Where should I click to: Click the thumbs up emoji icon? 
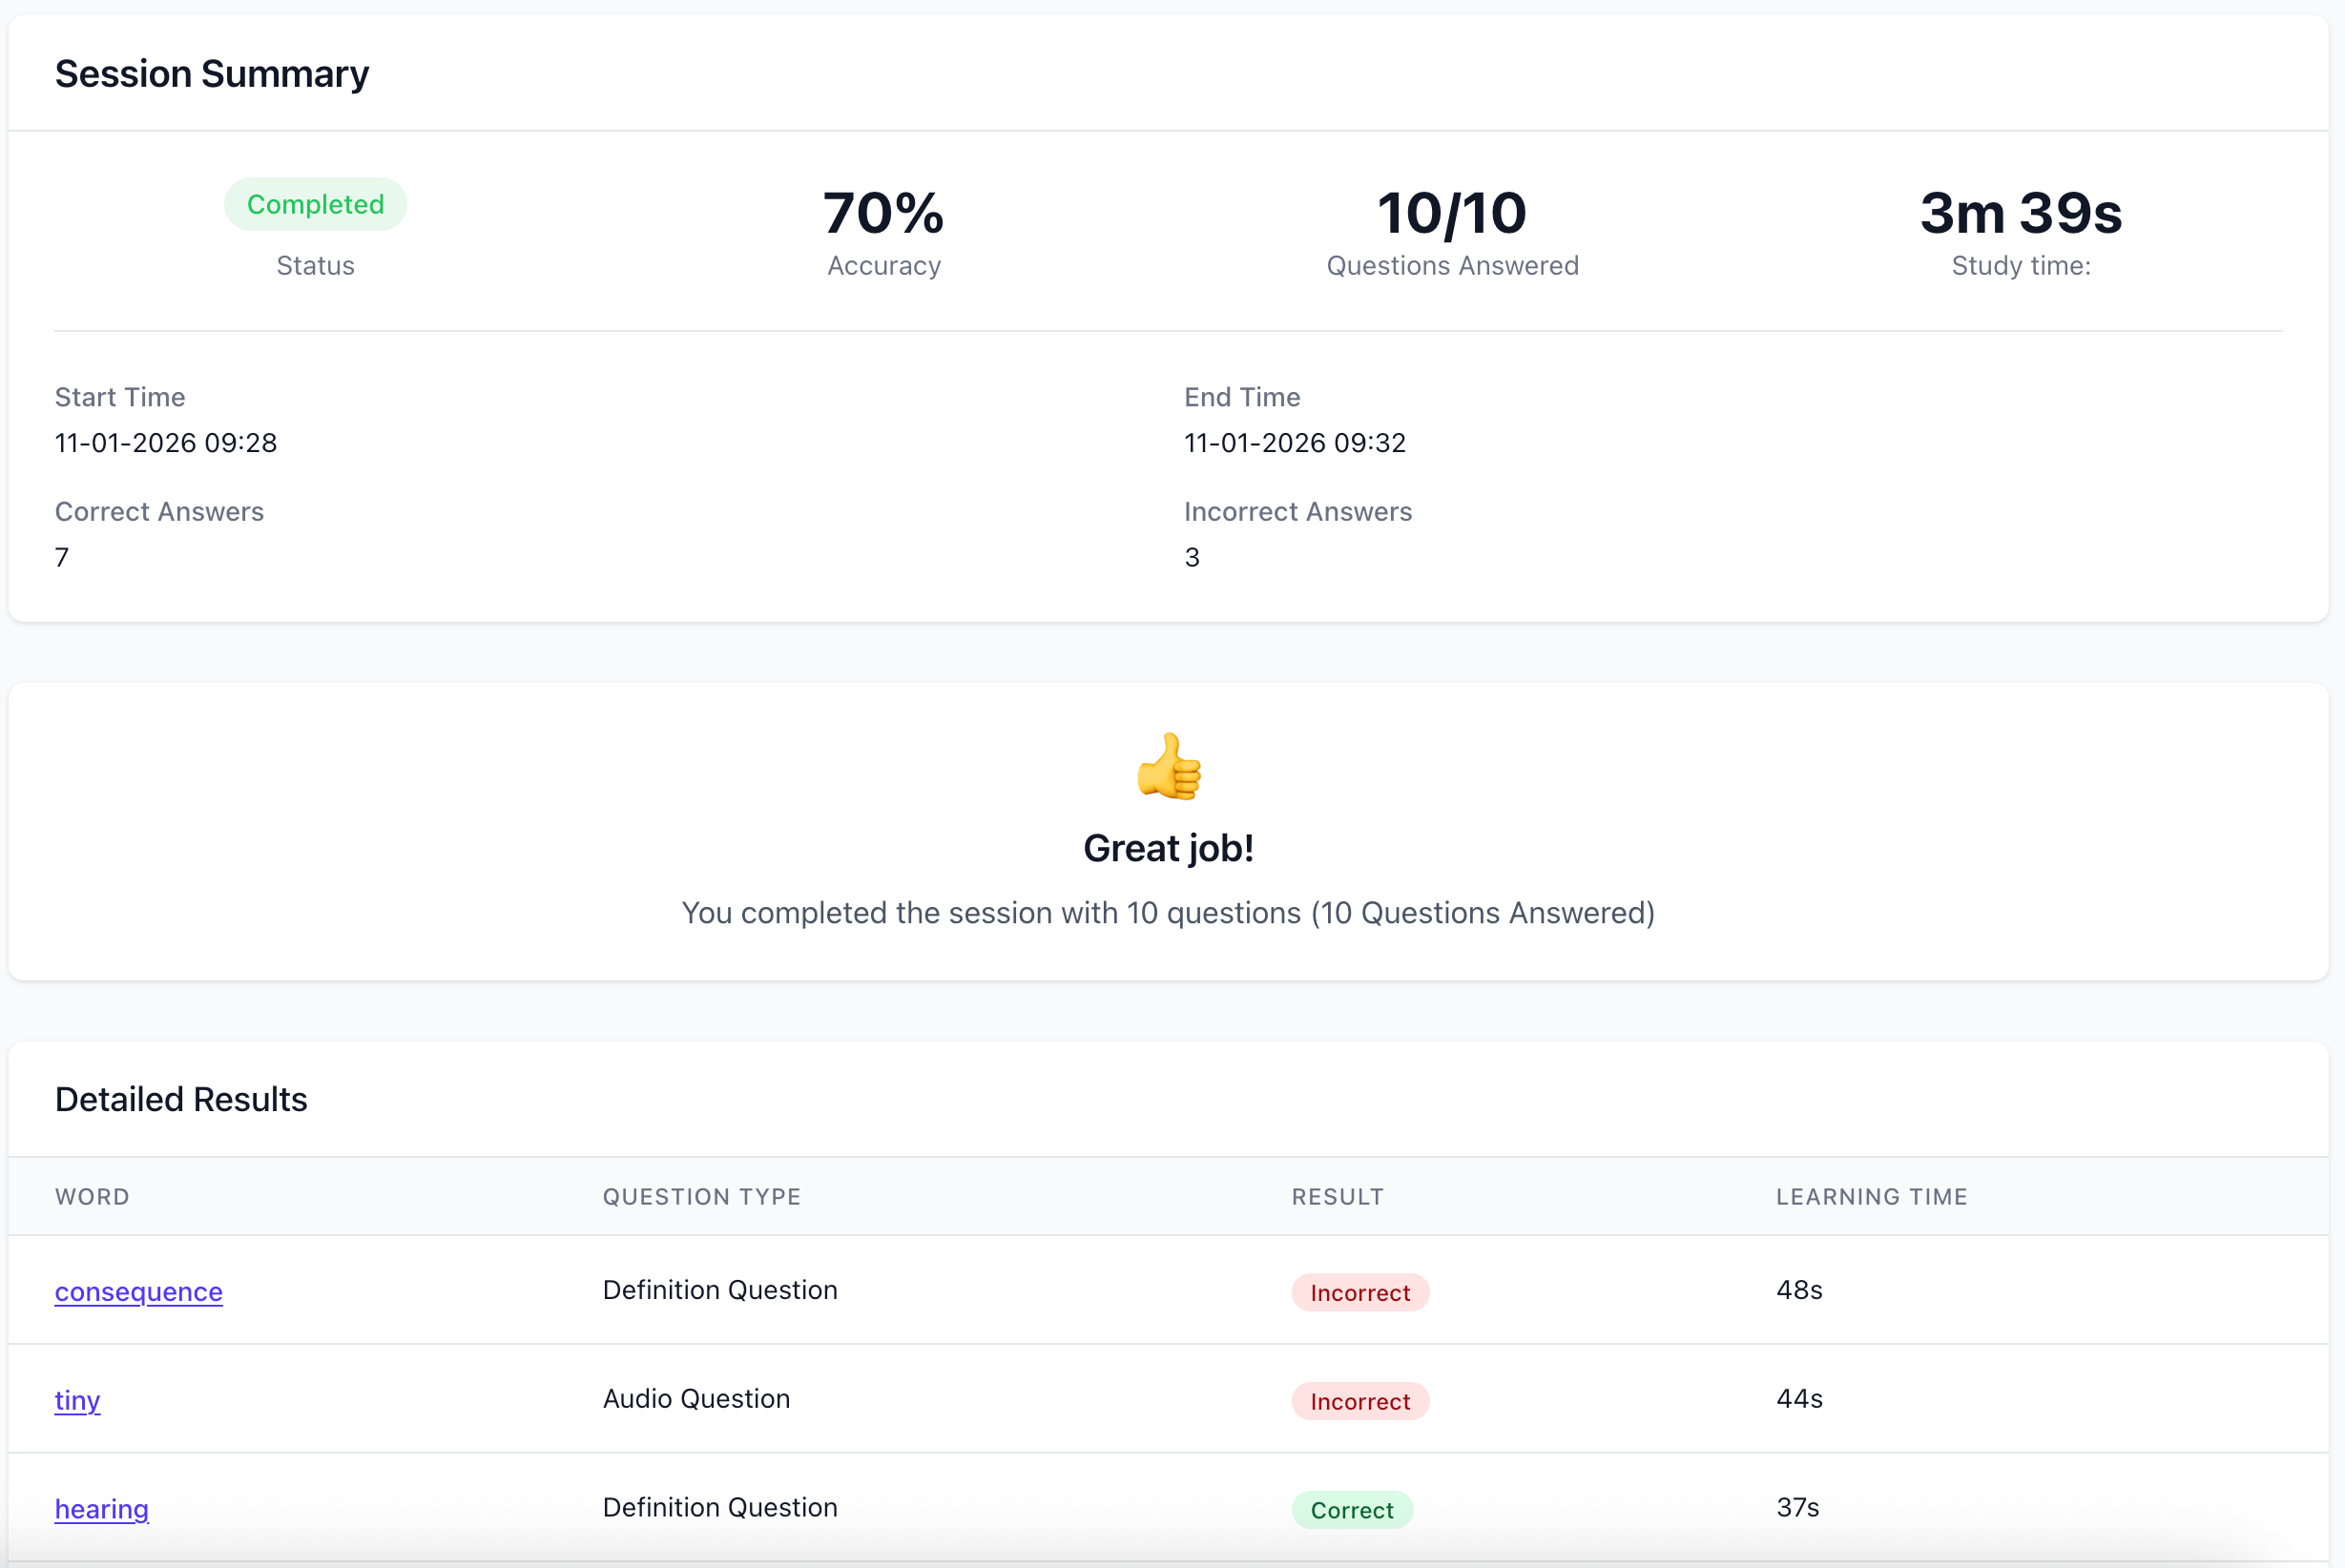(x=1168, y=766)
